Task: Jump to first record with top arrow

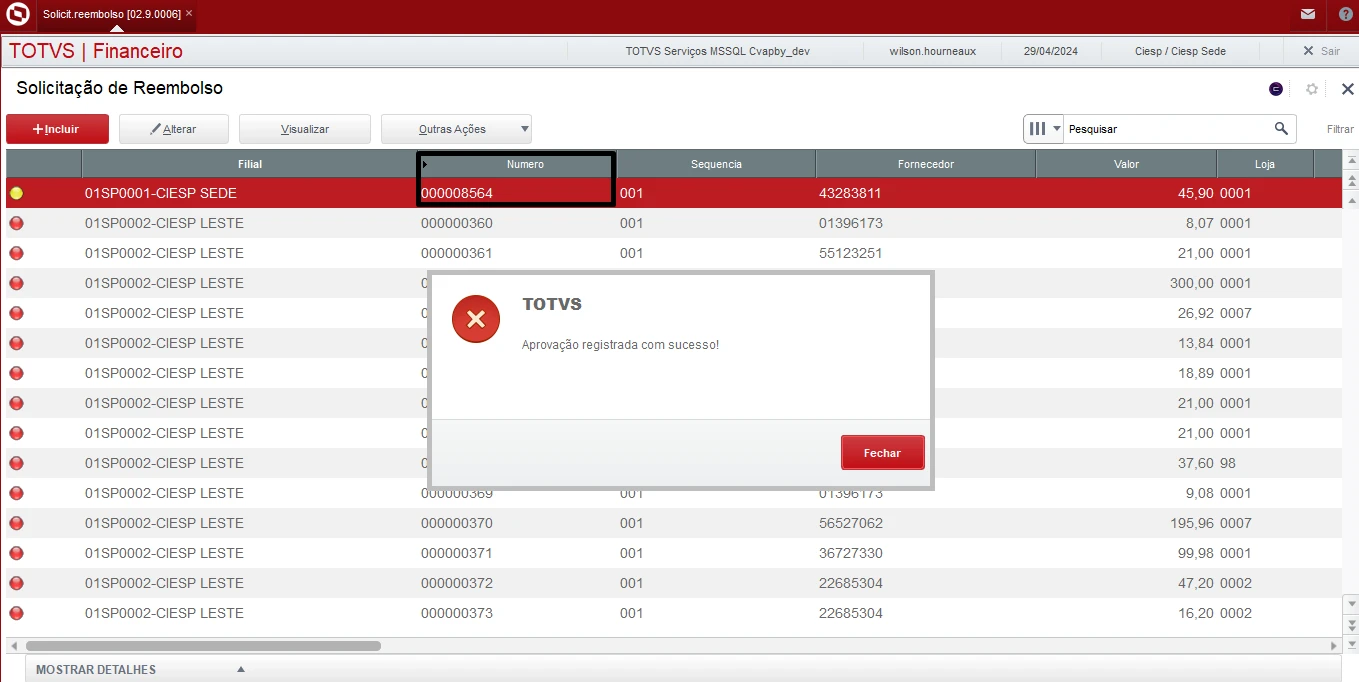Action: pyautogui.click(x=1352, y=162)
